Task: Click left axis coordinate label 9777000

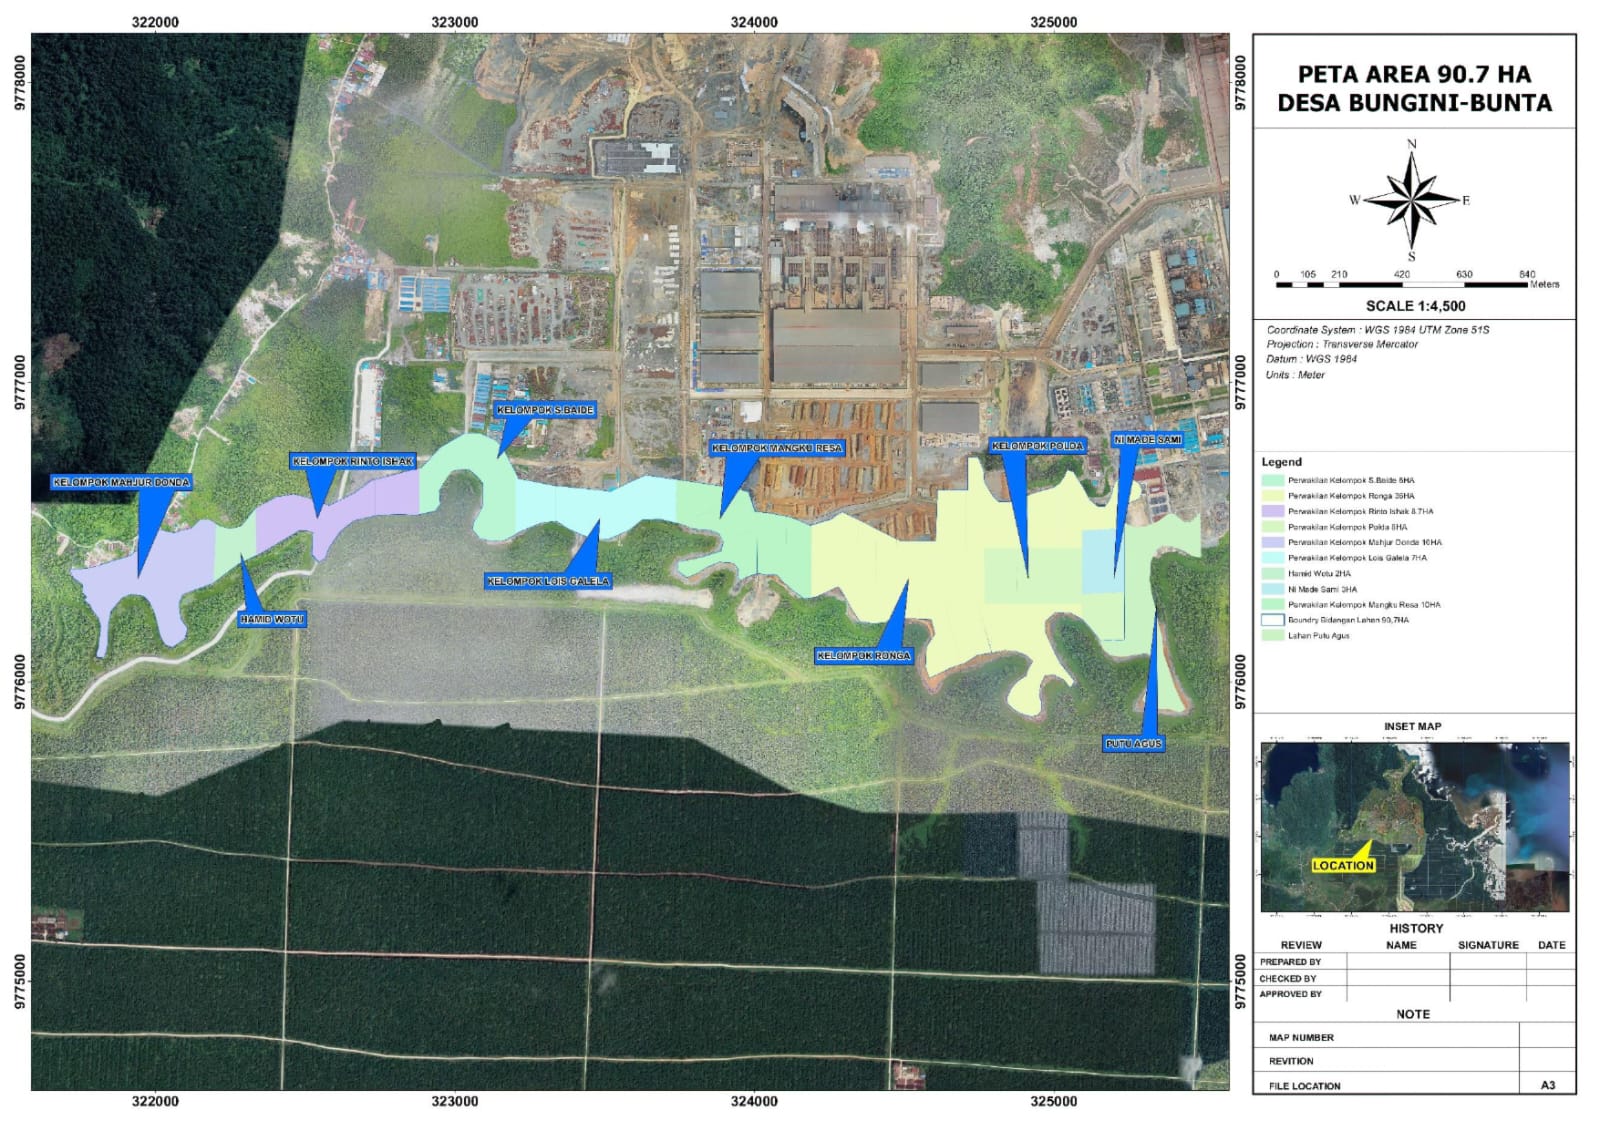Action: (x=21, y=383)
